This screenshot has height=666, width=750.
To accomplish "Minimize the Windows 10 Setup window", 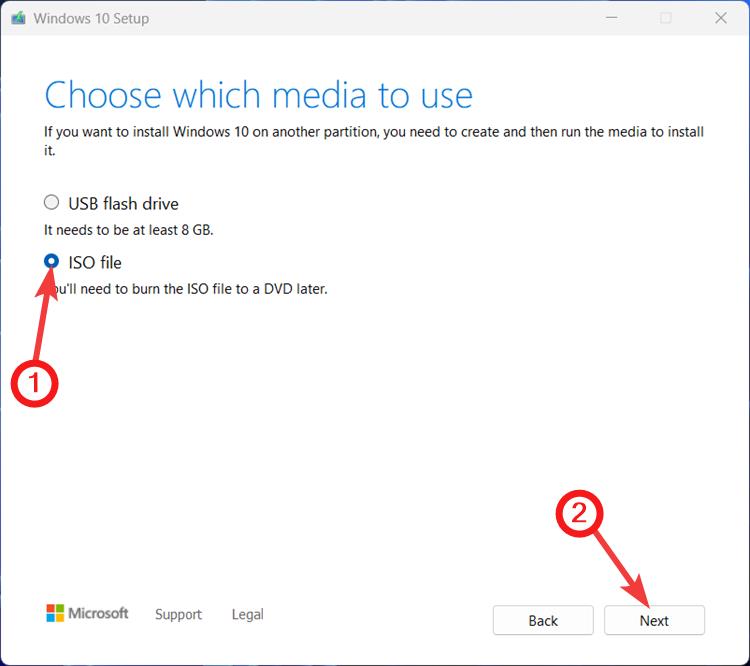I will coord(612,18).
